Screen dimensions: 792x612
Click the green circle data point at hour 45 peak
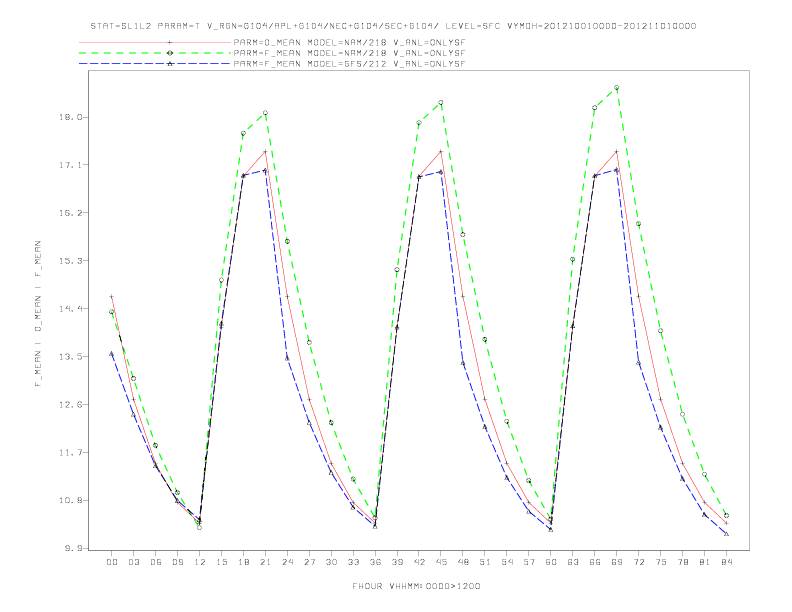tap(441, 103)
